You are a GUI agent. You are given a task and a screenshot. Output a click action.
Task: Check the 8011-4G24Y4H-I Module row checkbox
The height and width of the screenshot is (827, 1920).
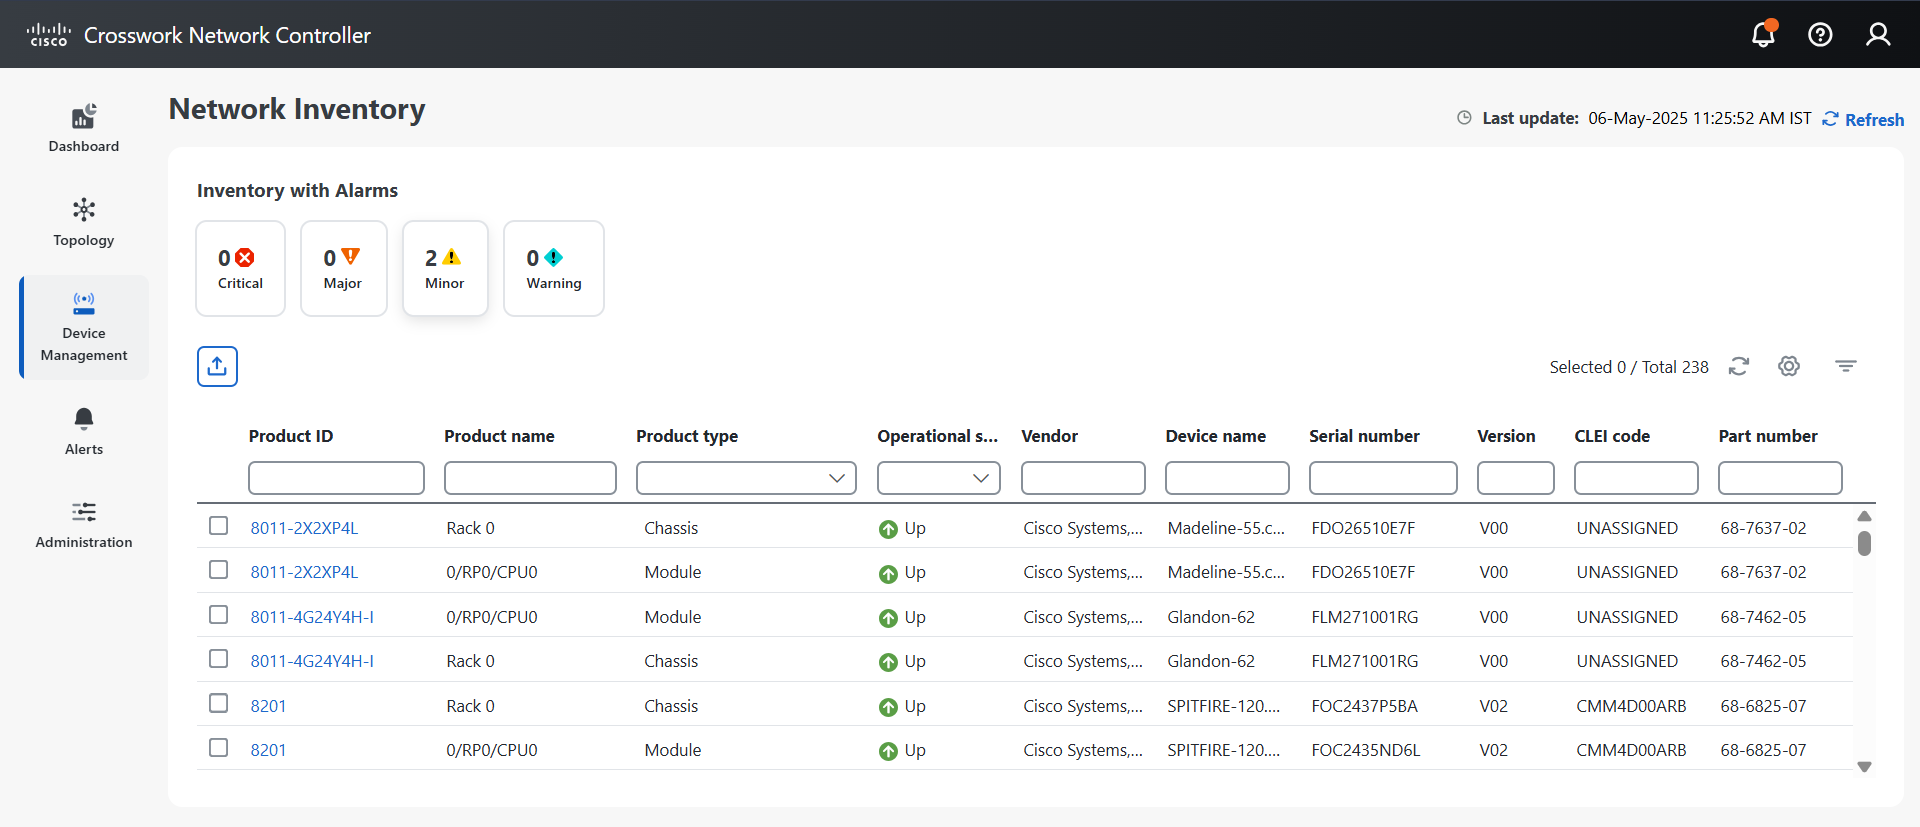[218, 614]
